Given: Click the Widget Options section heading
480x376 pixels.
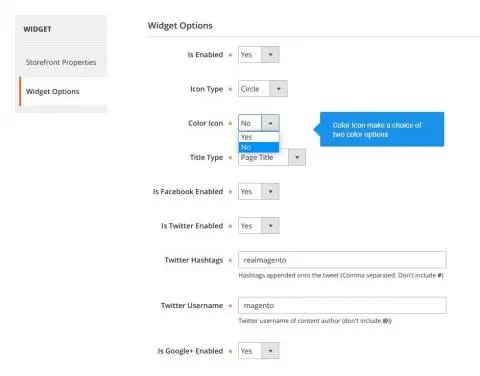Looking at the screenshot, I should 180,26.
